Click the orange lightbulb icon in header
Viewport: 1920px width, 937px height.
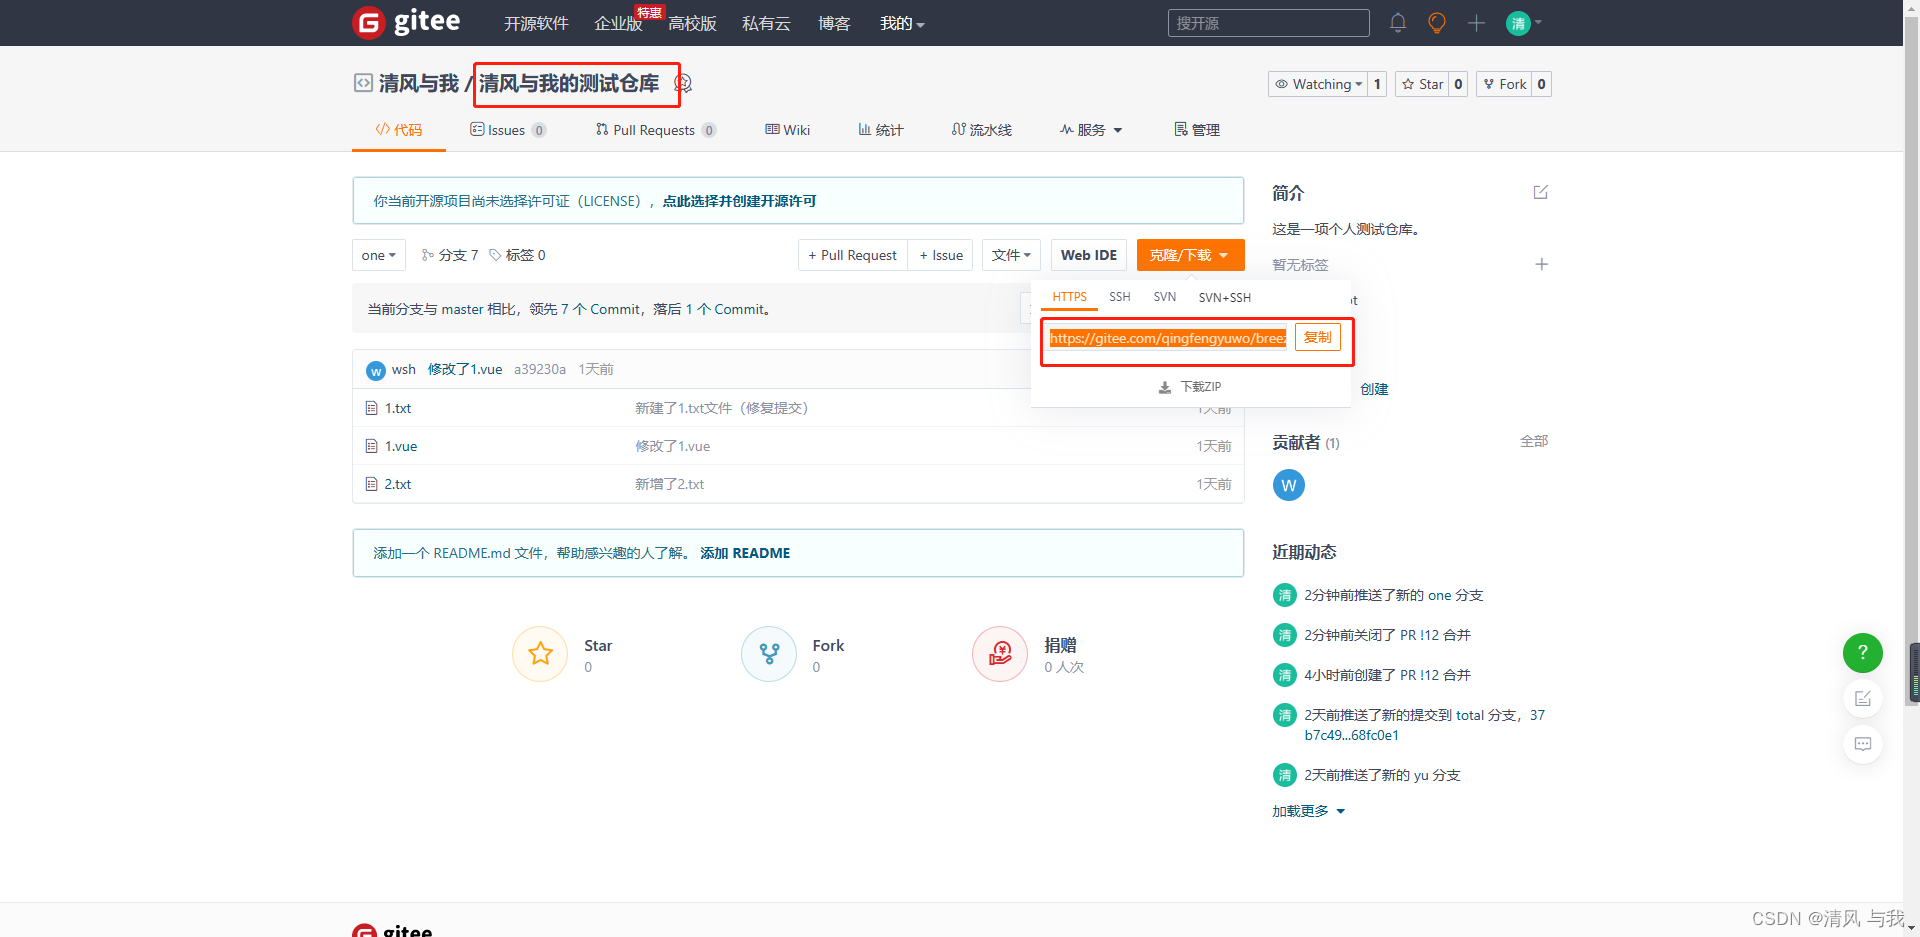coord(1437,23)
